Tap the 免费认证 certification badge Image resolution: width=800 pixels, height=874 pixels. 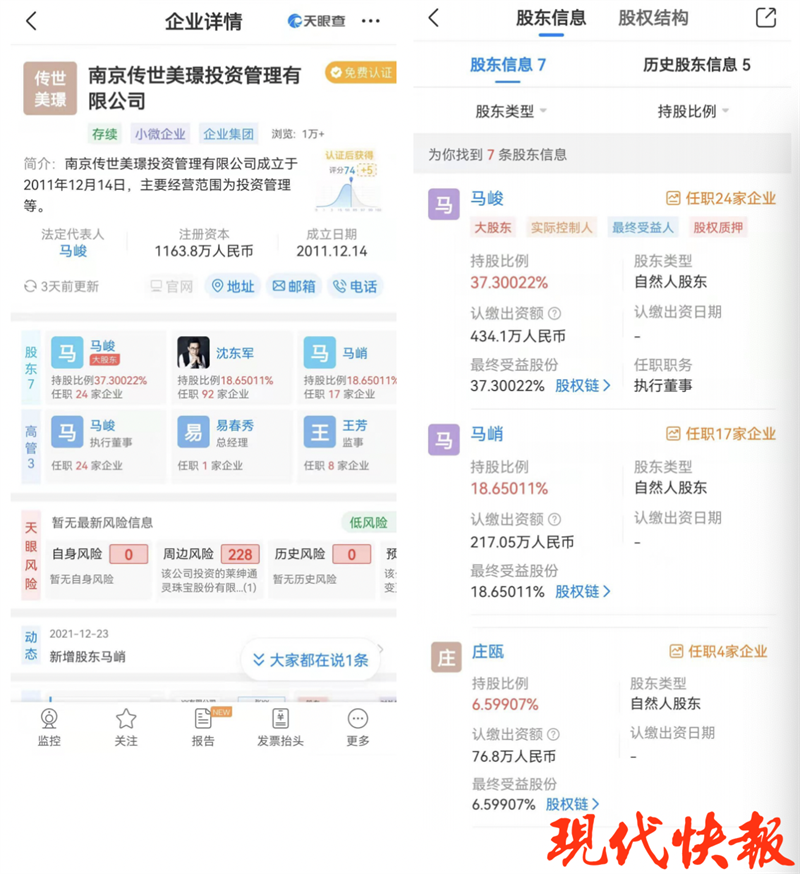click(x=361, y=72)
